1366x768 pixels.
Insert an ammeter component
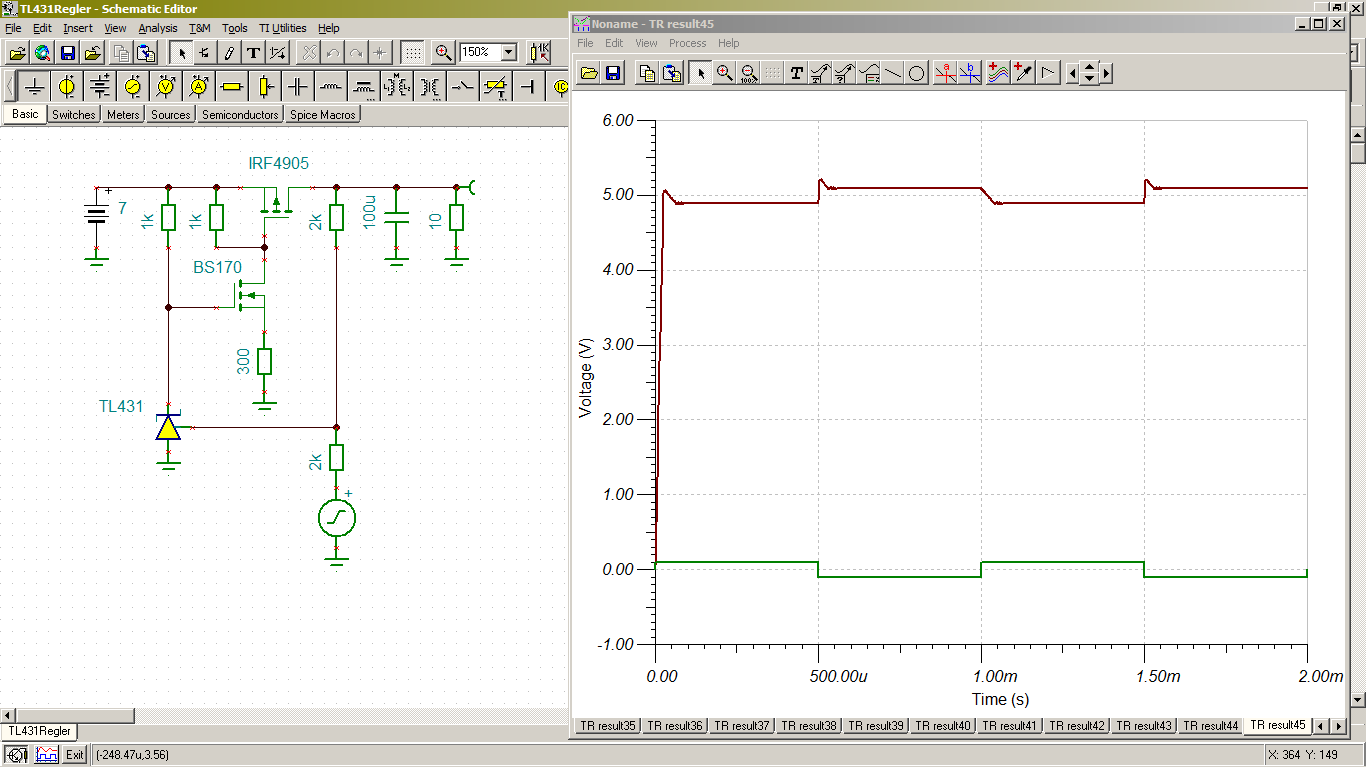tap(198, 87)
